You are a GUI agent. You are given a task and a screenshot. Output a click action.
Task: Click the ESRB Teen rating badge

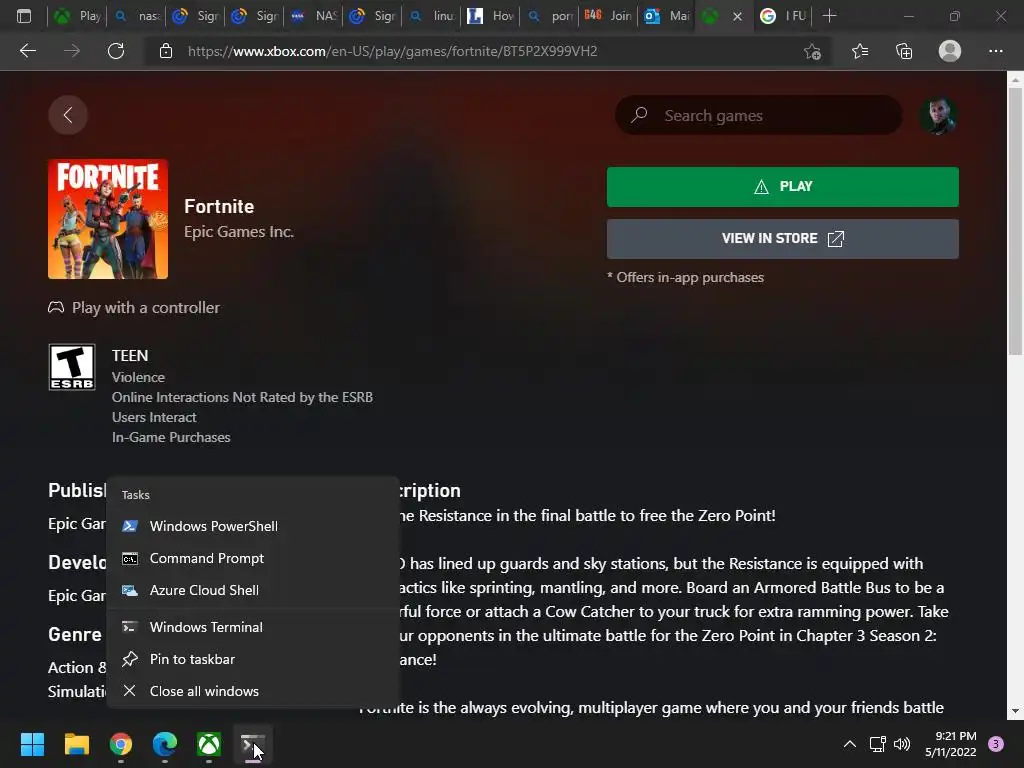[x=72, y=367]
